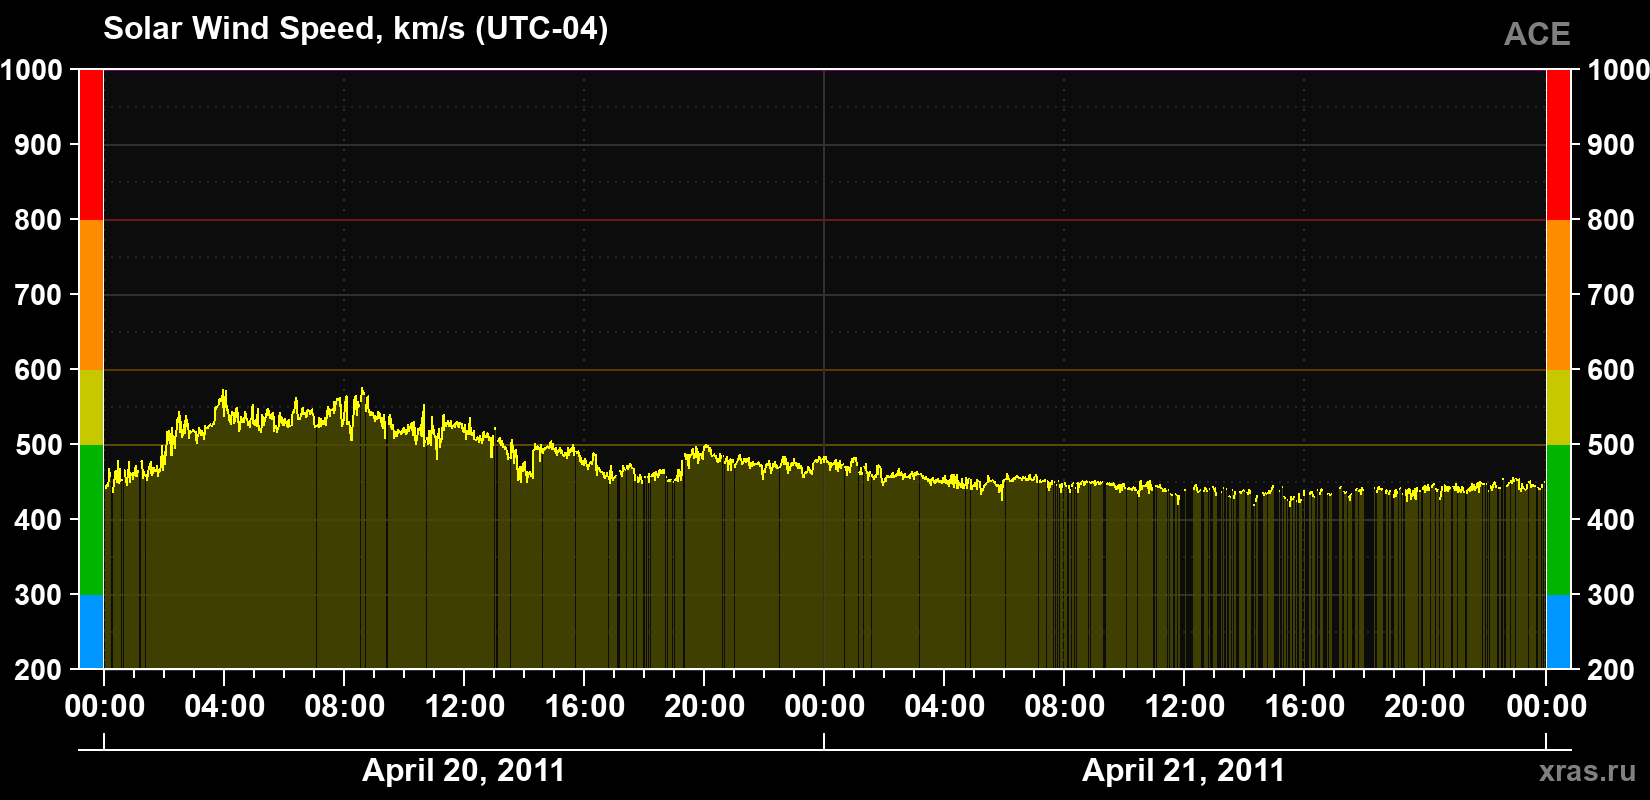1650x800 pixels.
Task: Click the "16:00" time label under April 20
Action: point(585,707)
